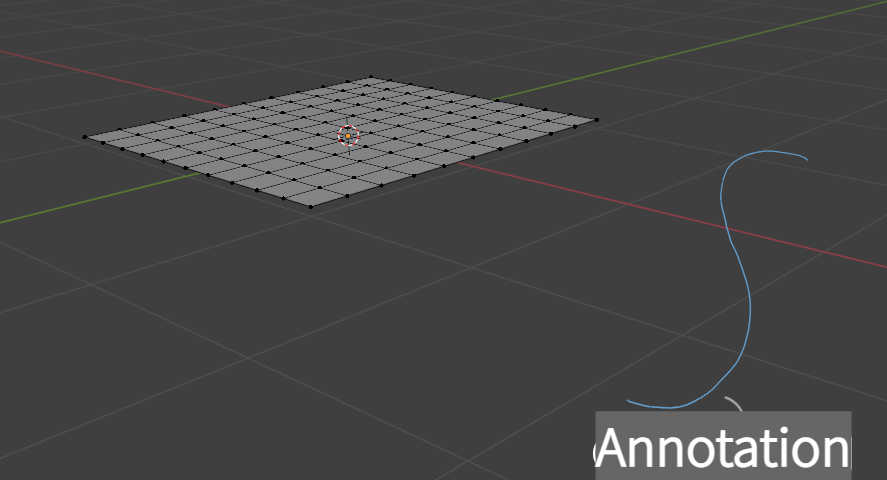Click the 3D cursor on the grid mesh
The width and height of the screenshot is (887, 480).
click(348, 136)
